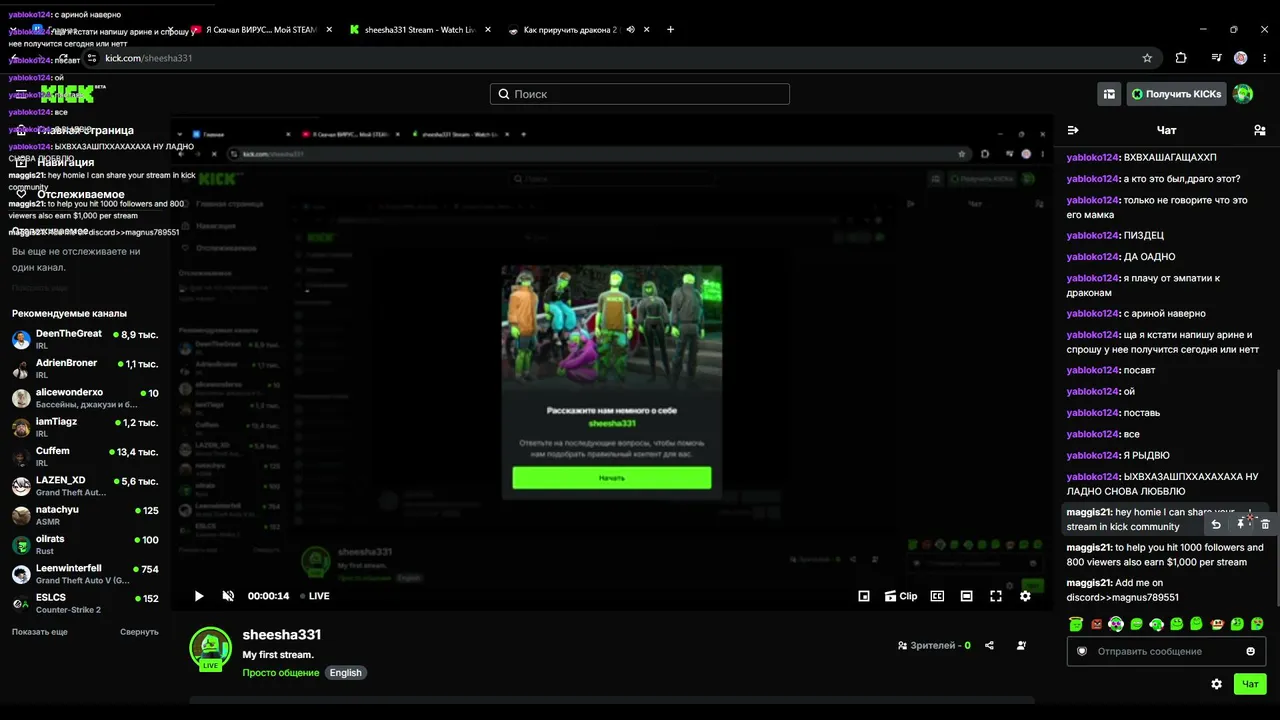Image resolution: width=1280 pixels, height=720 pixels.
Task: Switch to the Я Скачал ВИРУС tab
Action: pyautogui.click(x=262, y=30)
